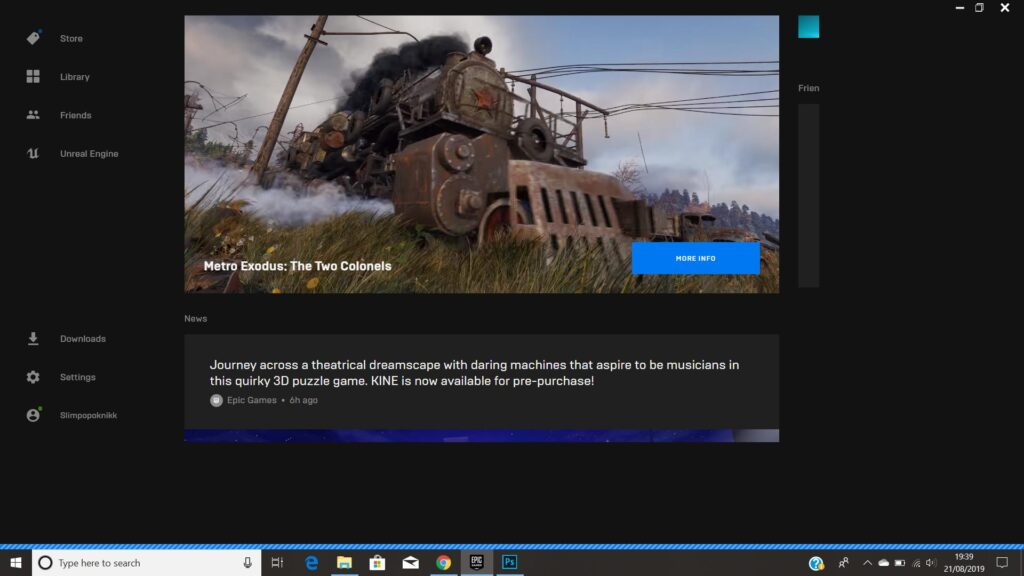1024x576 pixels.
Task: Click the Metro Exodus: The Two Colonels title
Action: [297, 266]
